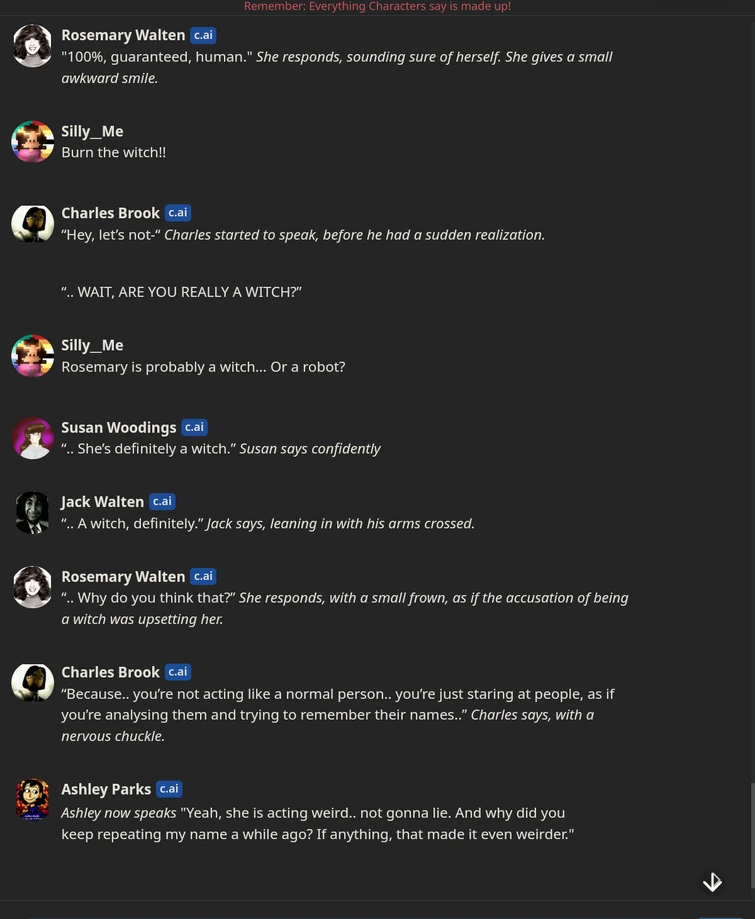Click Silly_Me's avatar next to "Burn the witch!!"
The height and width of the screenshot is (919, 755).
pos(32,142)
